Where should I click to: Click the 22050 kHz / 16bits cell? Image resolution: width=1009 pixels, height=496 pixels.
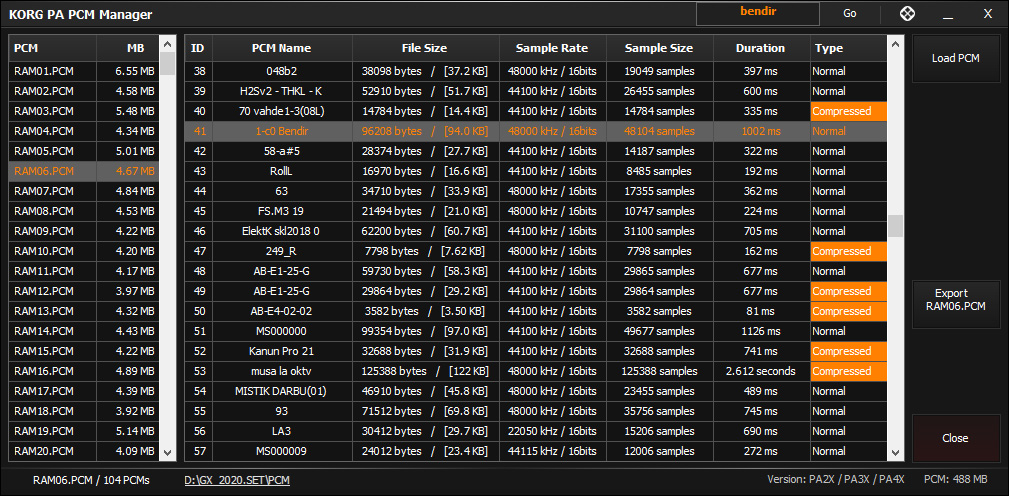point(552,431)
